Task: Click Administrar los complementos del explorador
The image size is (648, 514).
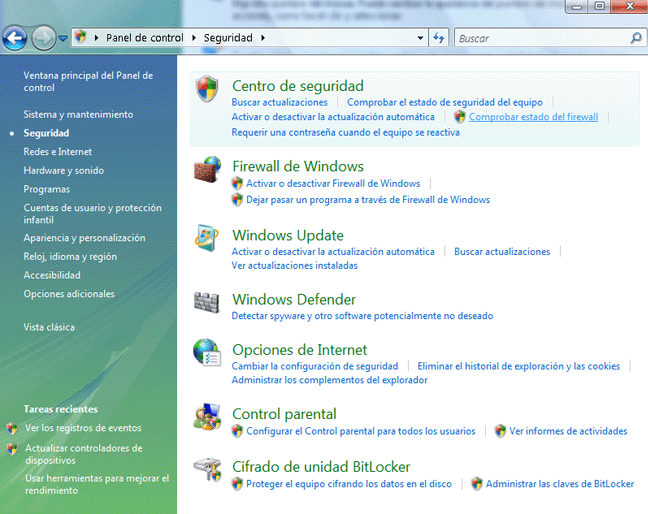Action: [x=329, y=380]
